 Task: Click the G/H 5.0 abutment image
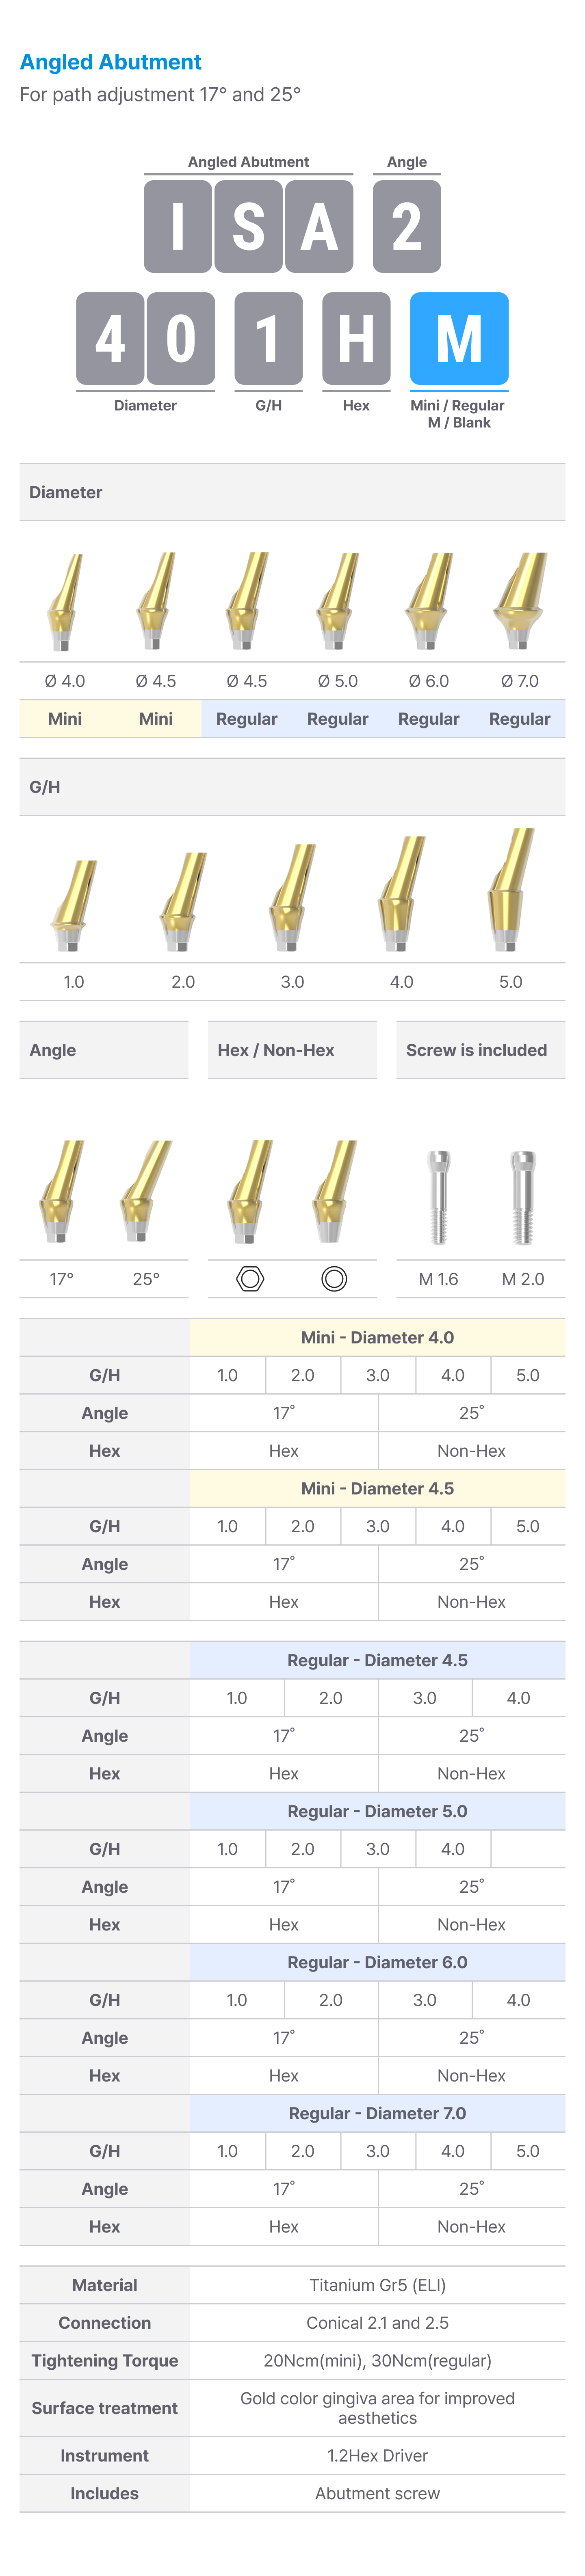pyautogui.click(x=511, y=888)
